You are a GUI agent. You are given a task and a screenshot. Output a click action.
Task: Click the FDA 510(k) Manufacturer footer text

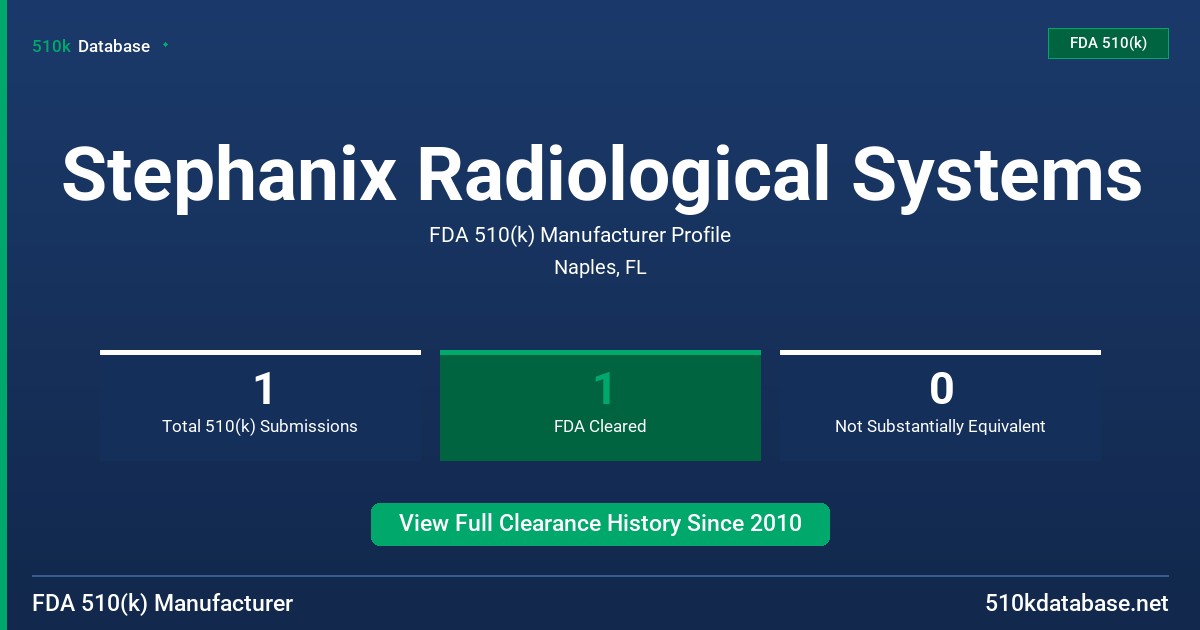pos(163,604)
